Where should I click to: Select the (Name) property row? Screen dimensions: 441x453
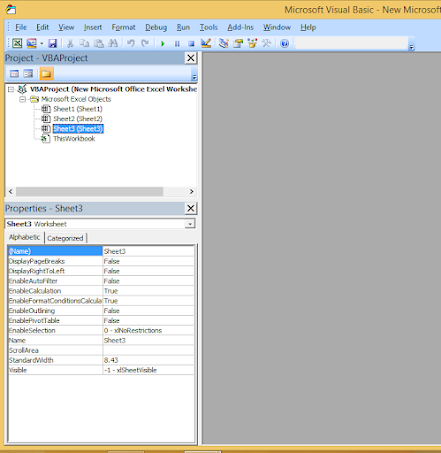[101, 251]
